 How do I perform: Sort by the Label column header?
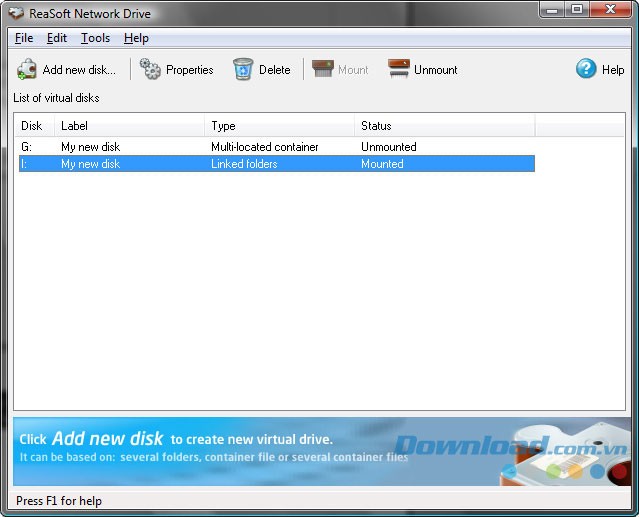click(x=129, y=125)
